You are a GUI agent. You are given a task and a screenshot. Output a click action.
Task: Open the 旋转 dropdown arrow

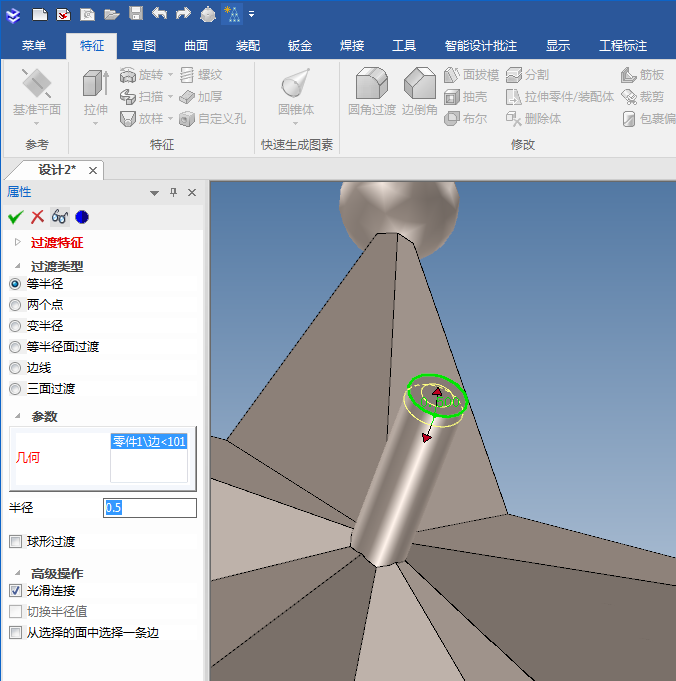tap(170, 75)
